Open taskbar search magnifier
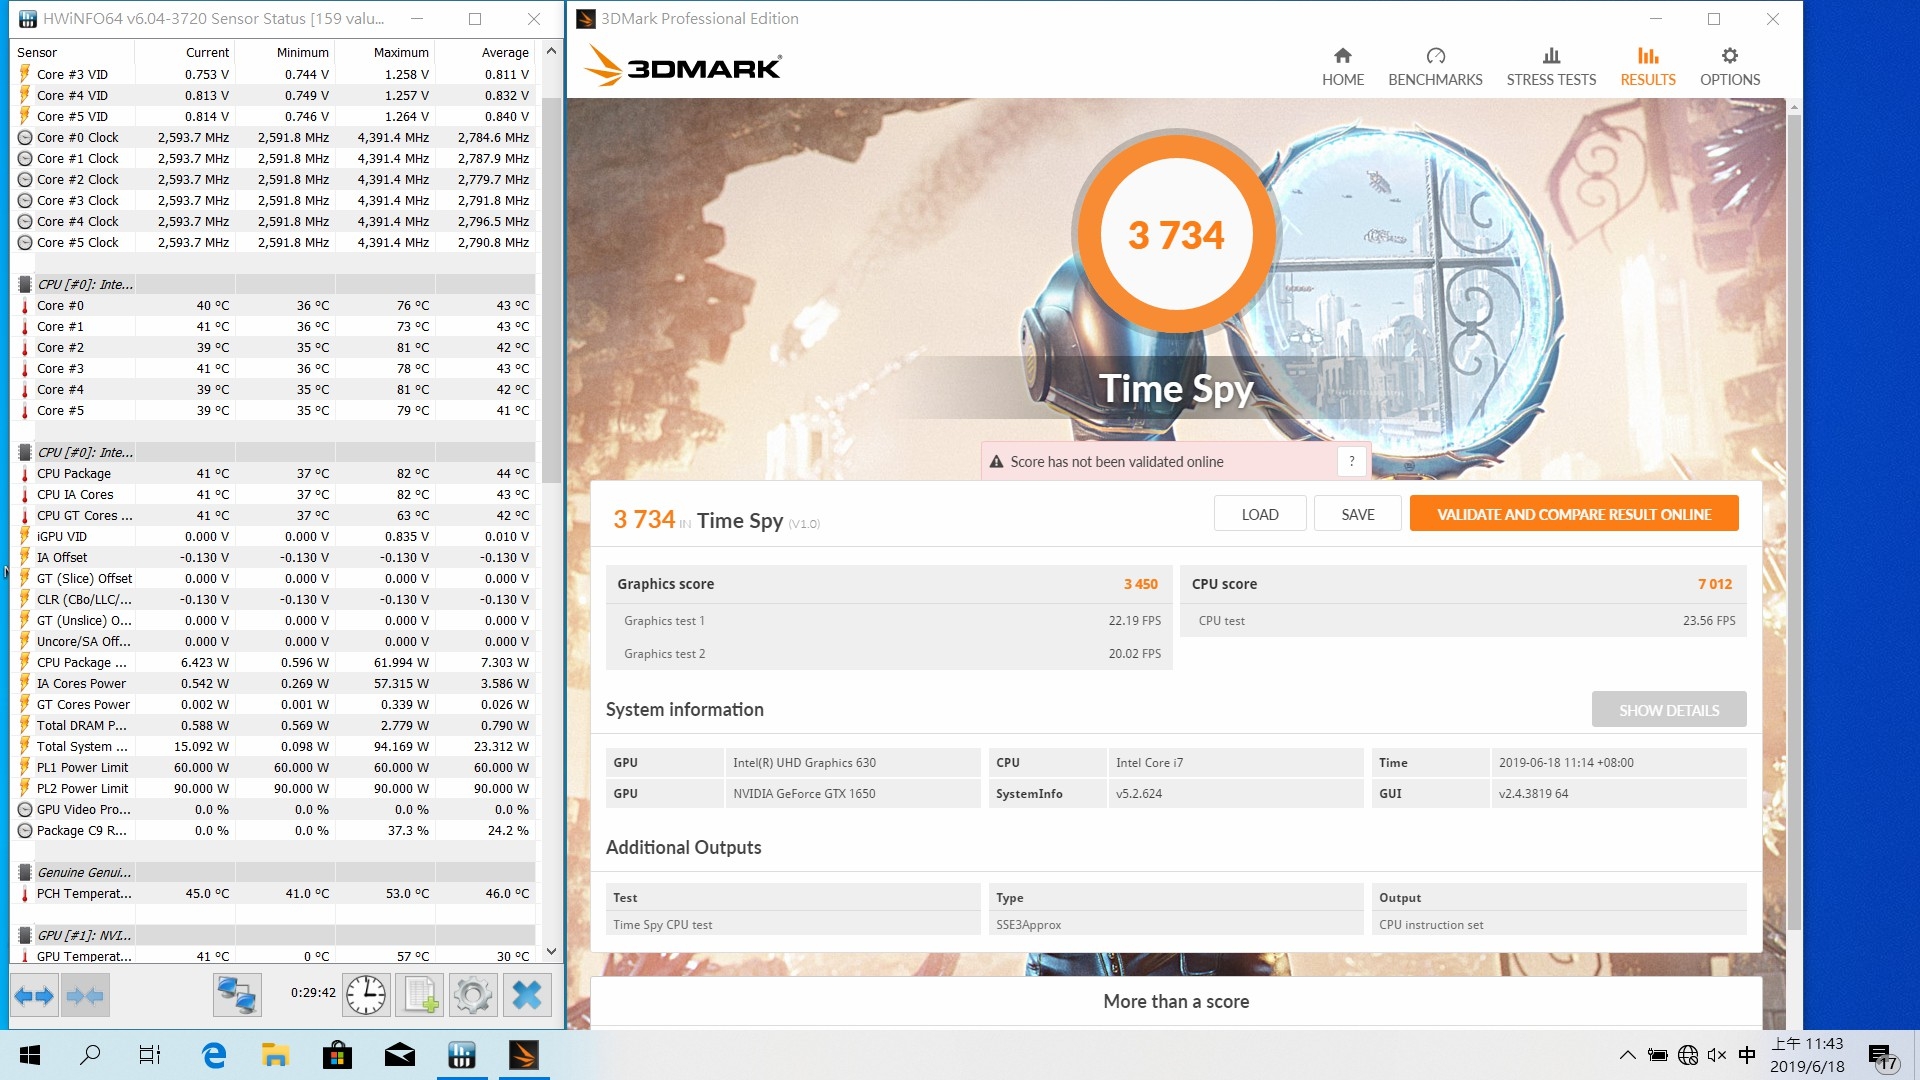 click(90, 1055)
